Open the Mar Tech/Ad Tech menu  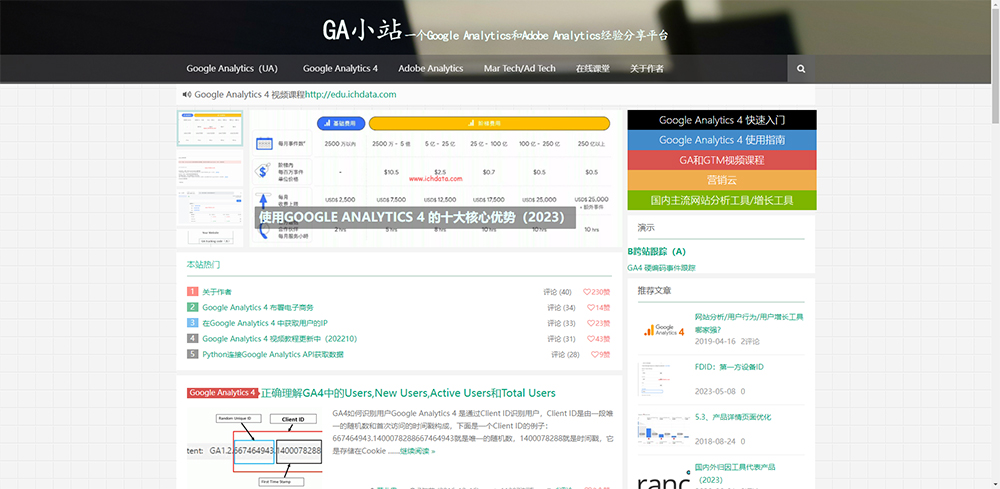click(519, 68)
